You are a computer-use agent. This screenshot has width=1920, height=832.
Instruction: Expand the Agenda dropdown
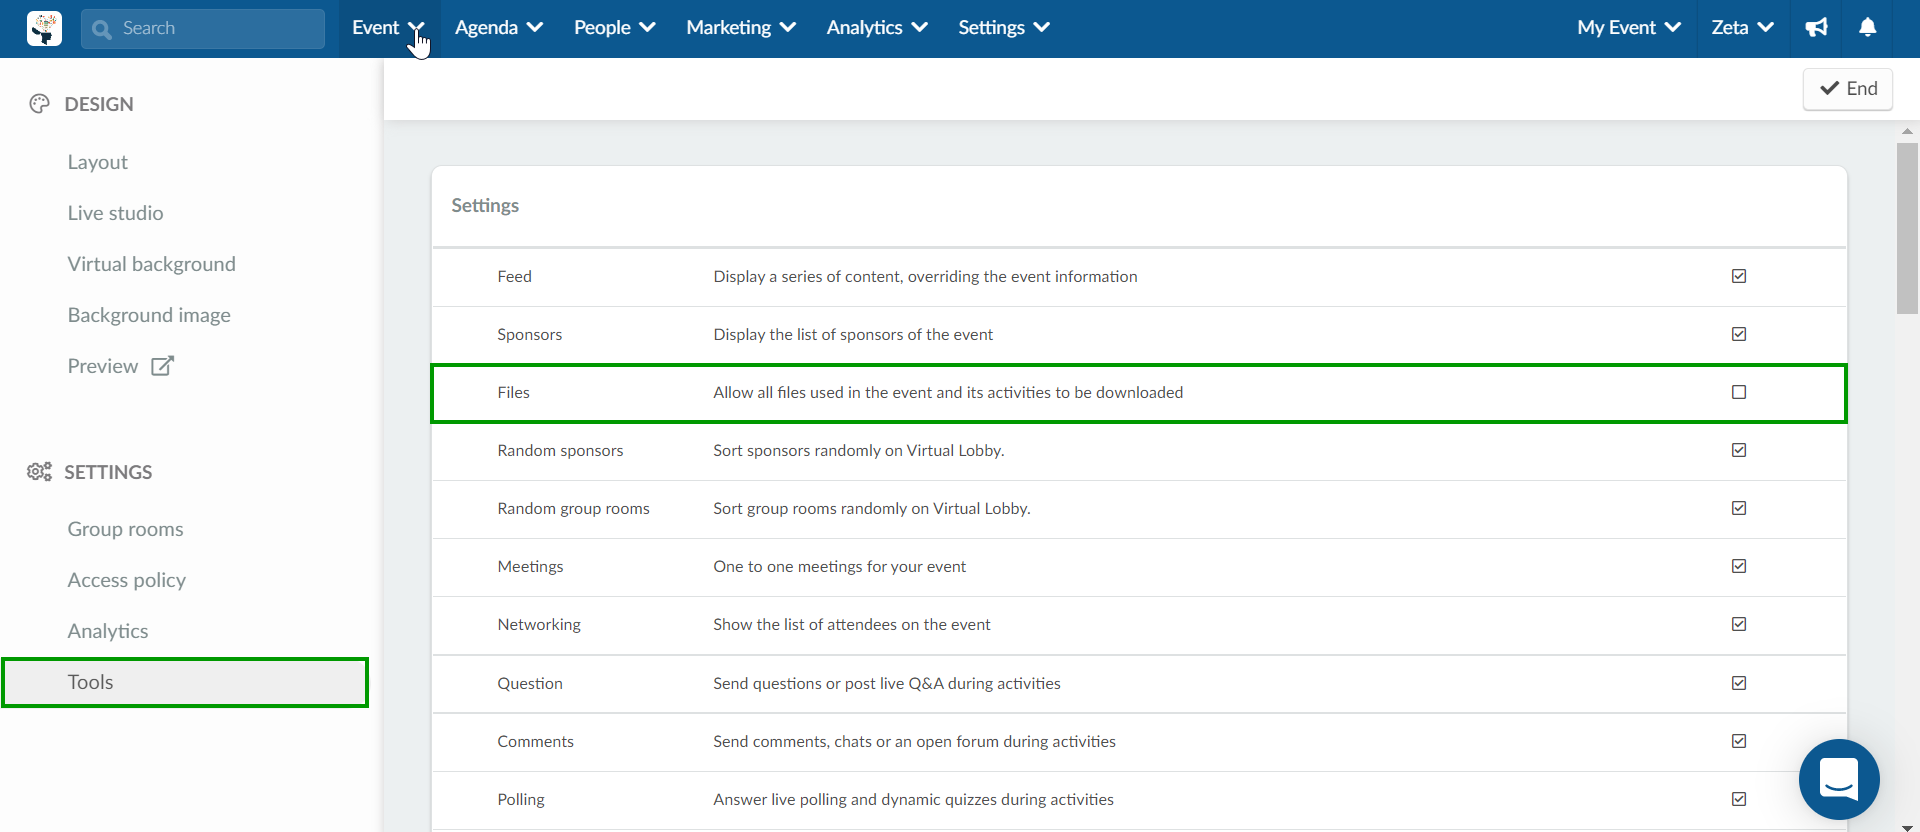pyautogui.click(x=498, y=28)
